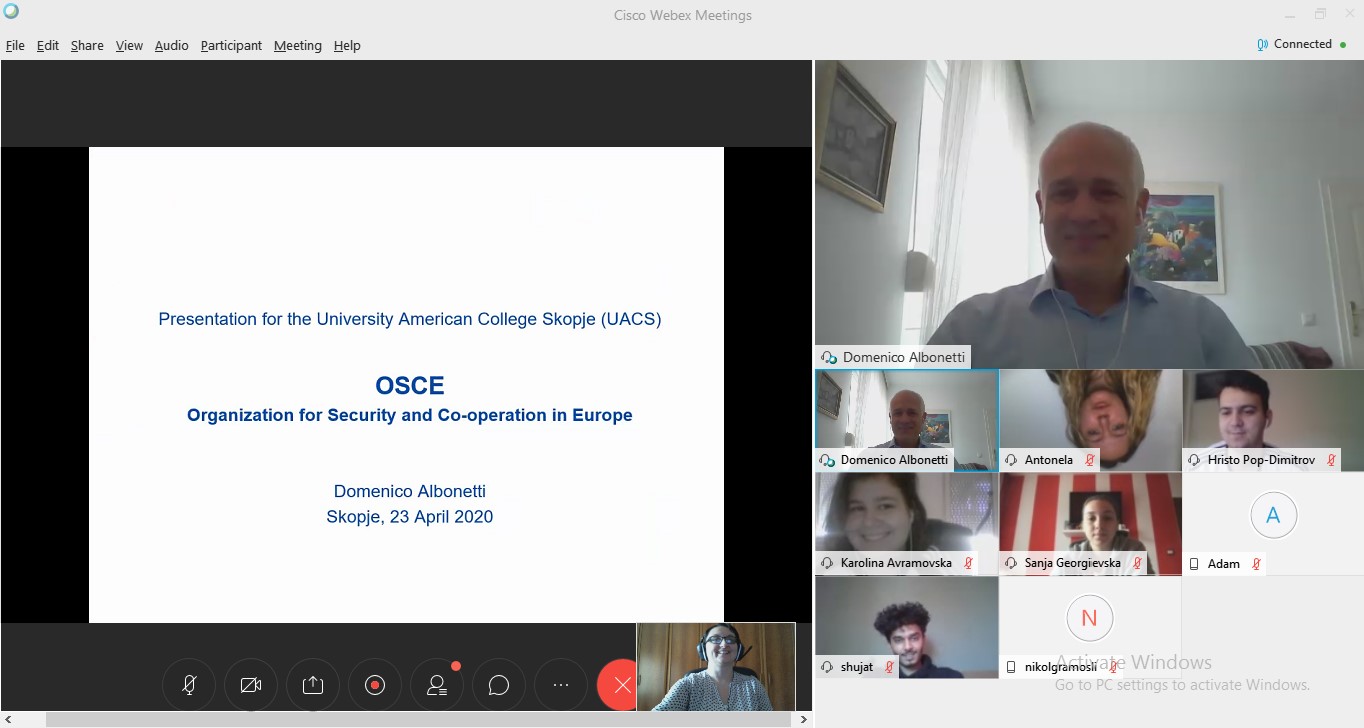Viewport: 1364px width, 728px height.
Task: Select Karolina Avramovska video thumbnail
Action: pyautogui.click(x=906, y=523)
